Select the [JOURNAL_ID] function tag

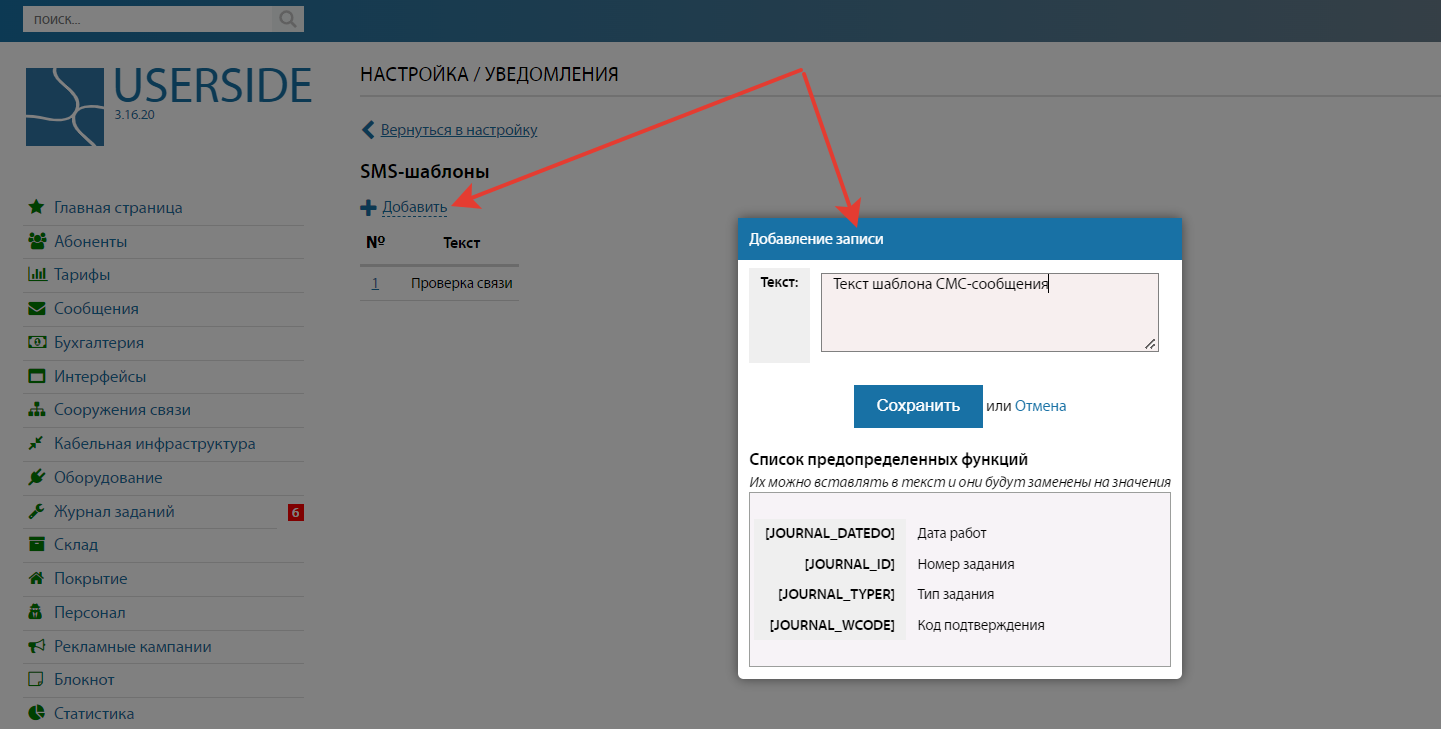[850, 564]
